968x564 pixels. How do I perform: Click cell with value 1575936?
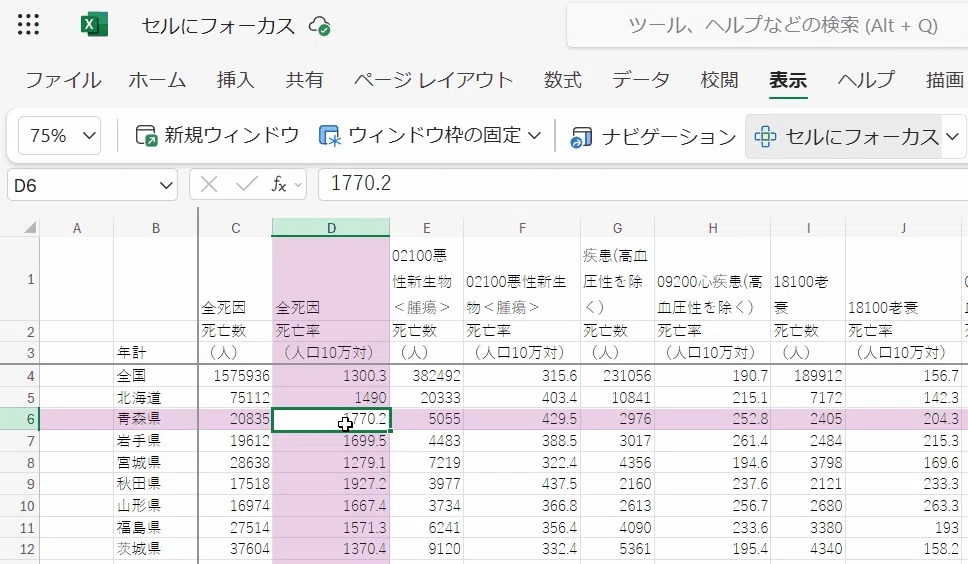[x=235, y=376]
